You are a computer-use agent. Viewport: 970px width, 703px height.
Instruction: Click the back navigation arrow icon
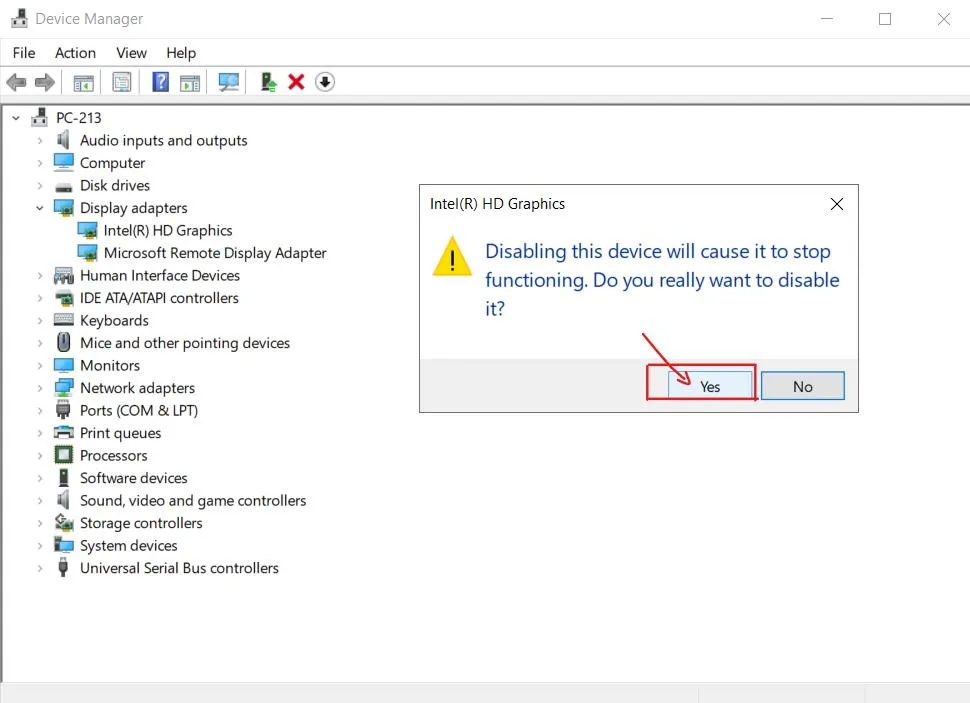point(16,81)
